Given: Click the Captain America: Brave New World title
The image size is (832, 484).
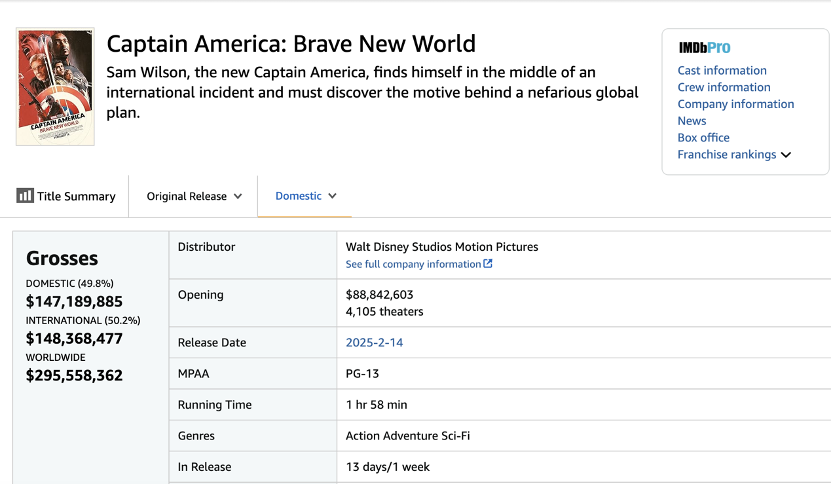Looking at the screenshot, I should point(291,44).
